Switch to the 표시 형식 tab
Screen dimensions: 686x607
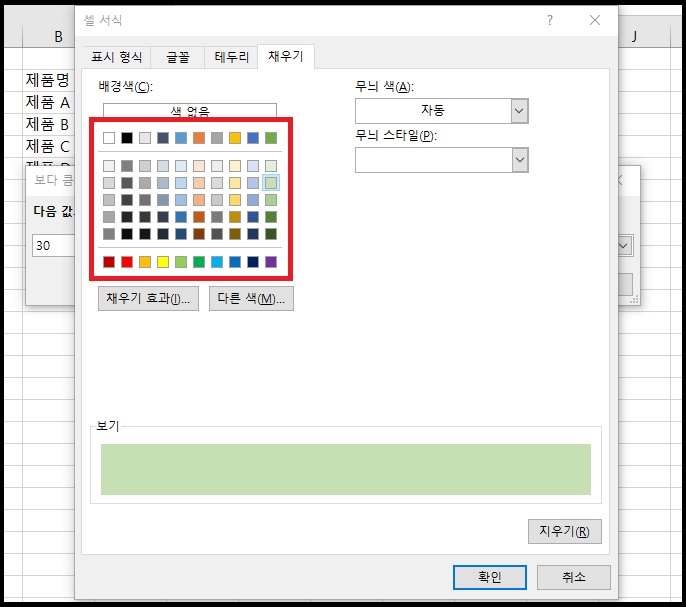tap(116, 57)
